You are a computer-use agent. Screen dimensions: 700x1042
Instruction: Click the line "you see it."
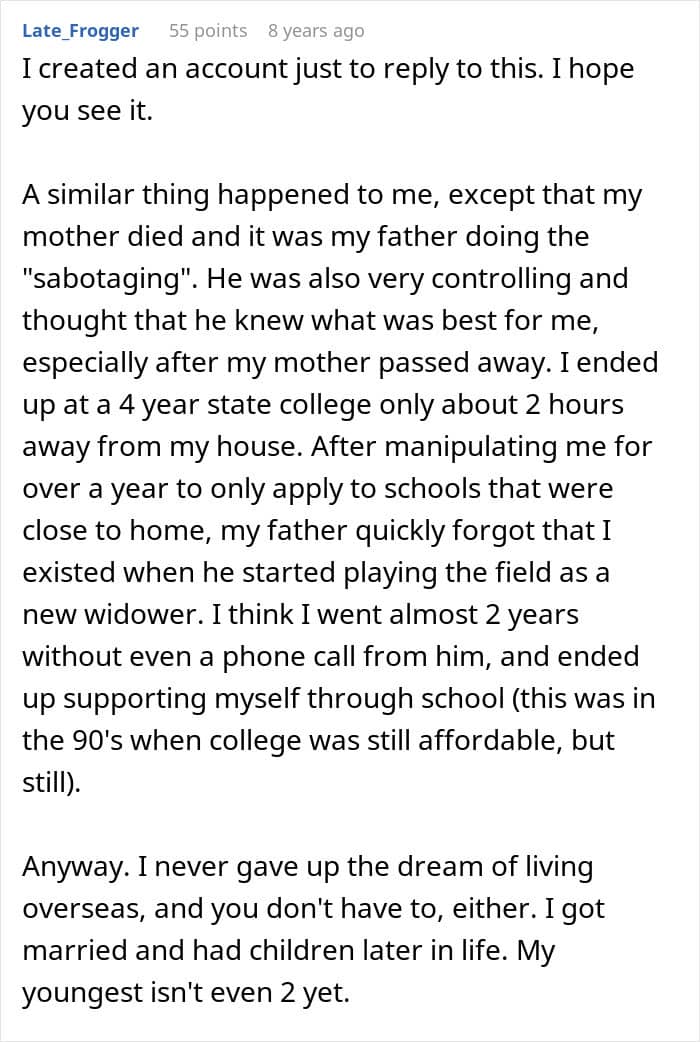[88, 112]
